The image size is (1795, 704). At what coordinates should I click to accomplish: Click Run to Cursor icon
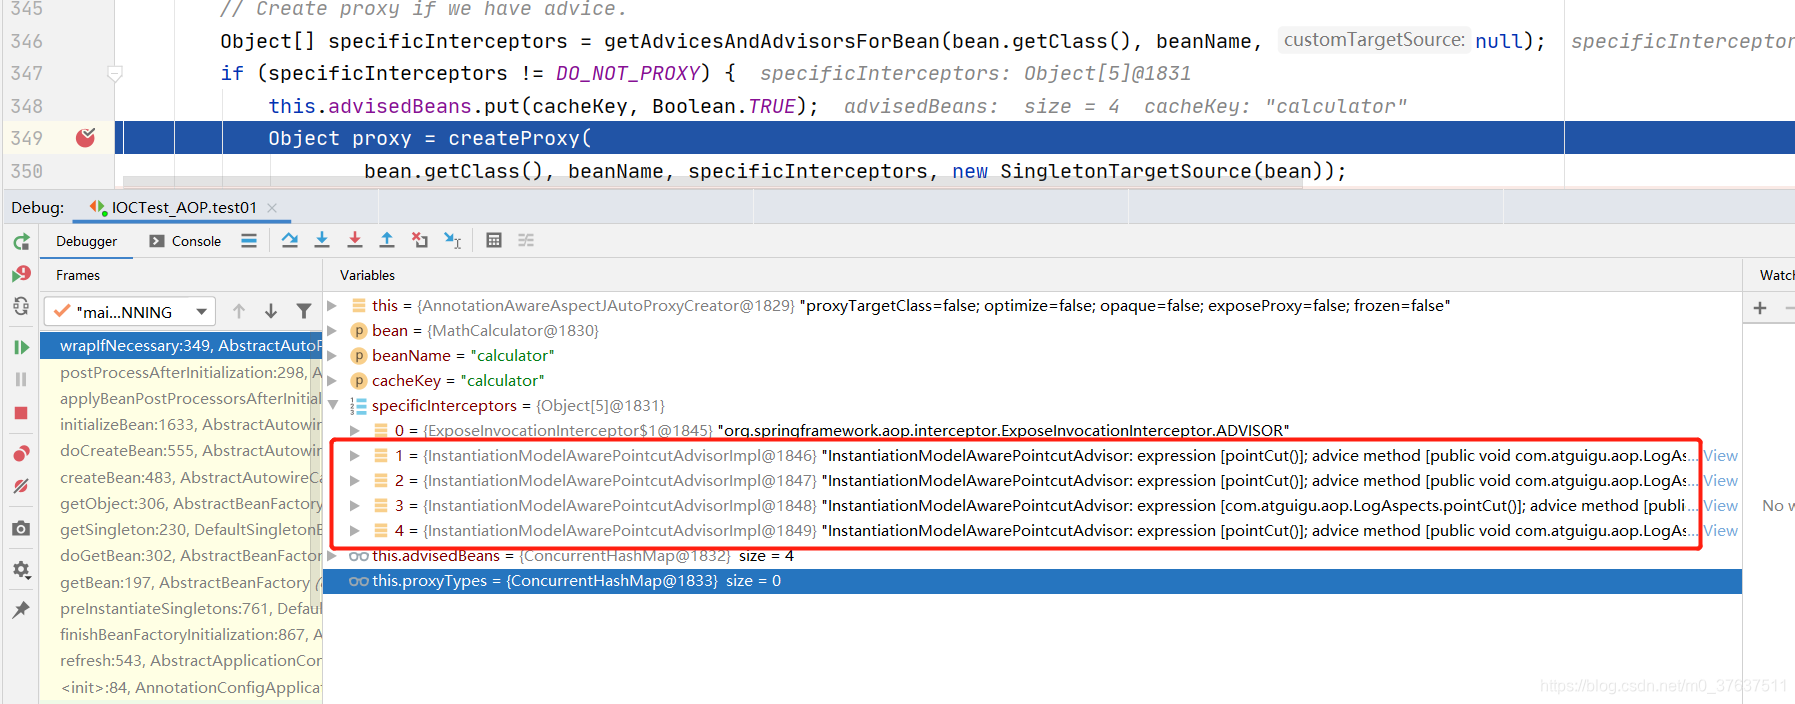(453, 240)
